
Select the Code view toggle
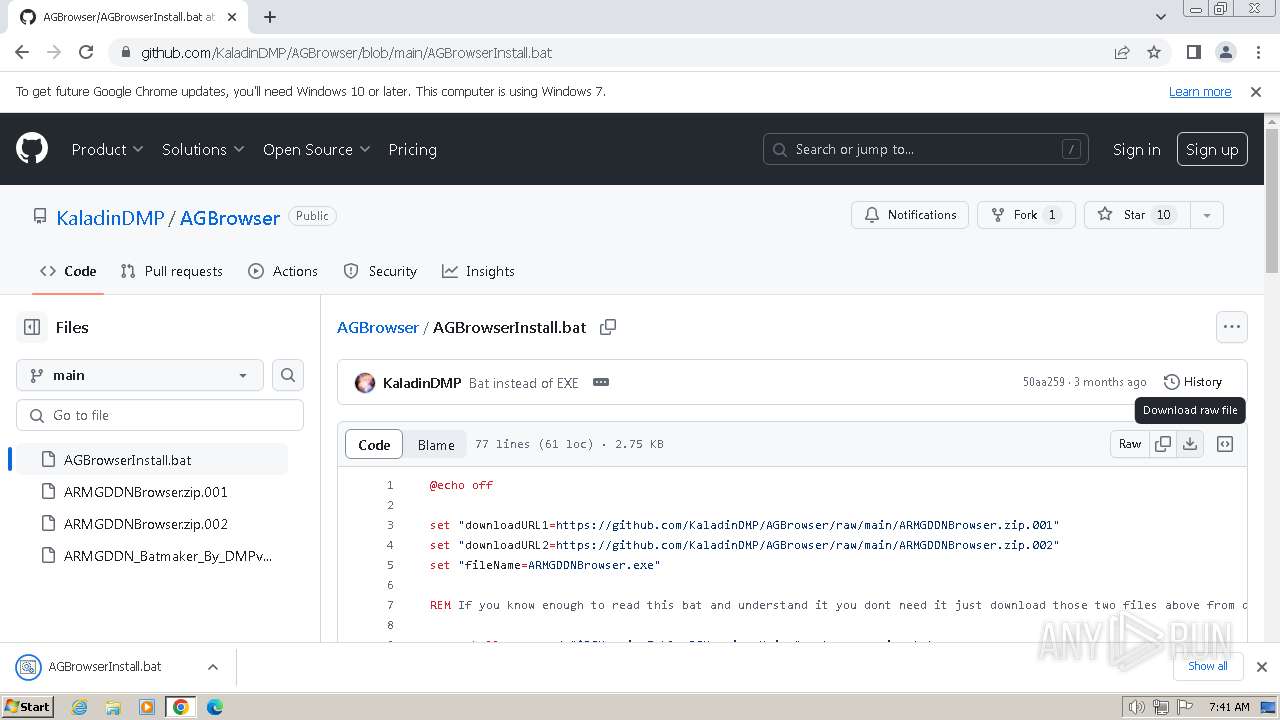click(374, 445)
